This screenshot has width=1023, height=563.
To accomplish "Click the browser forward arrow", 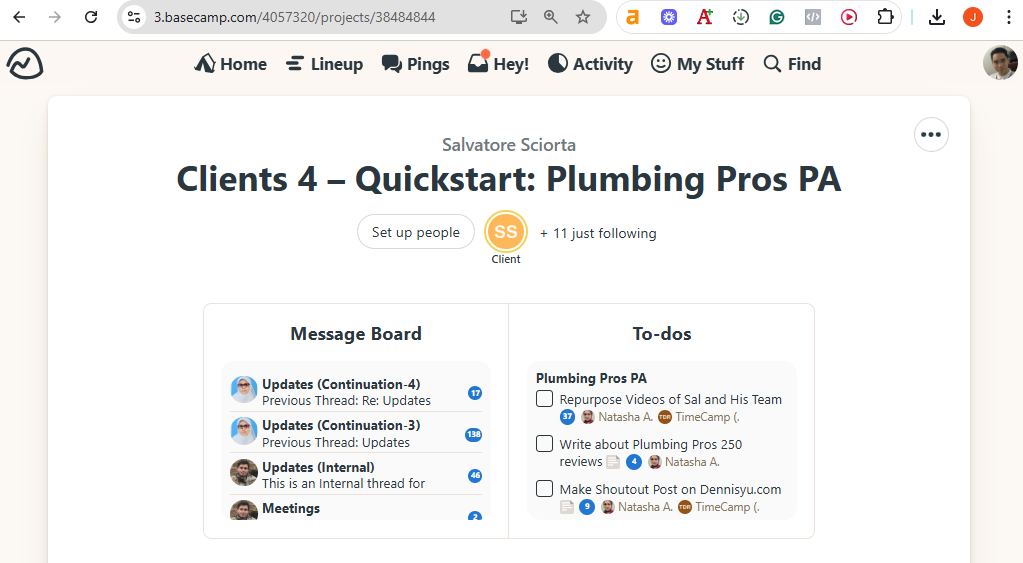I will pyautogui.click(x=55, y=17).
